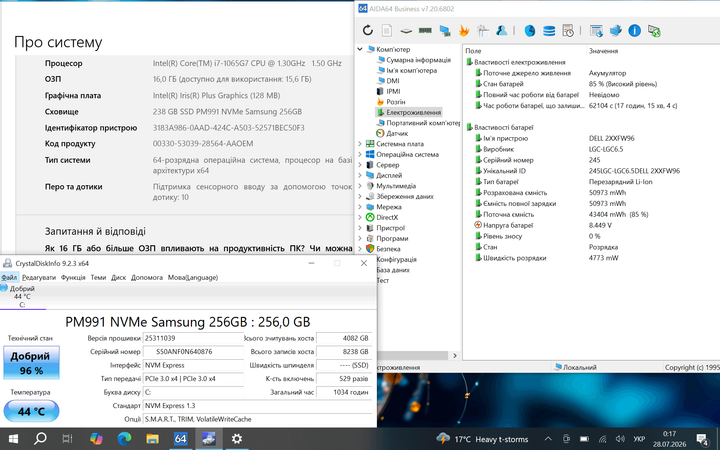Show hidden system tray icons chevron

[x=548, y=439]
